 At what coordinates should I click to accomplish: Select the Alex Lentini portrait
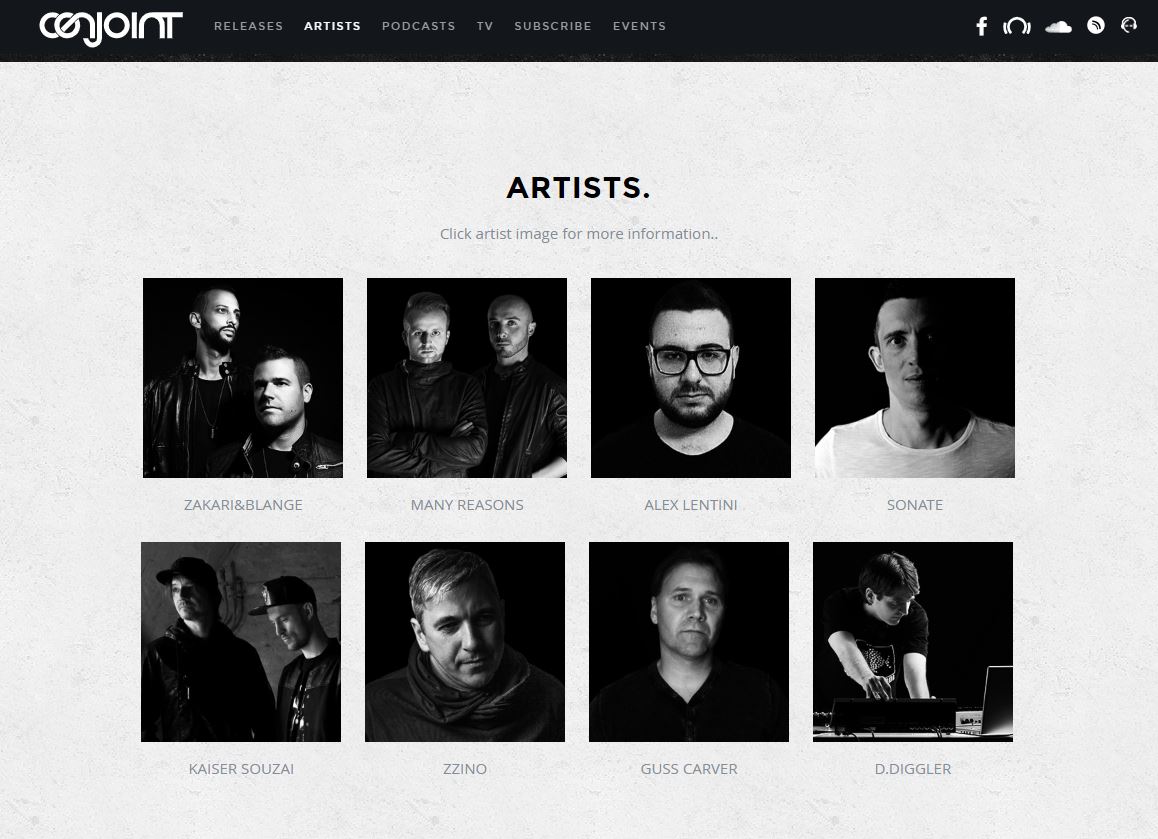tap(691, 378)
